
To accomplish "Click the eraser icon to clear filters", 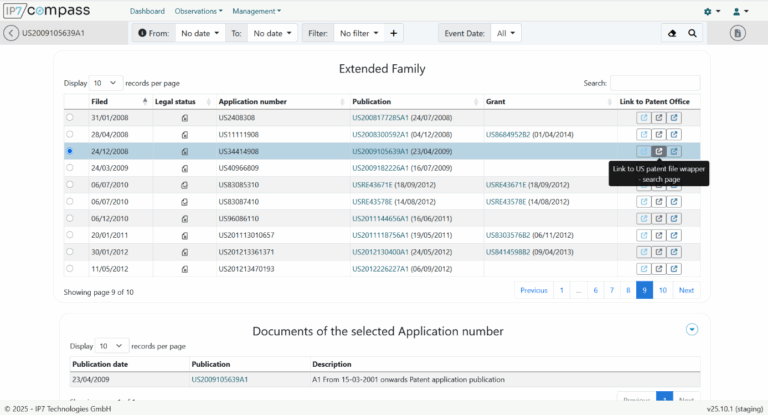I will 671,33.
